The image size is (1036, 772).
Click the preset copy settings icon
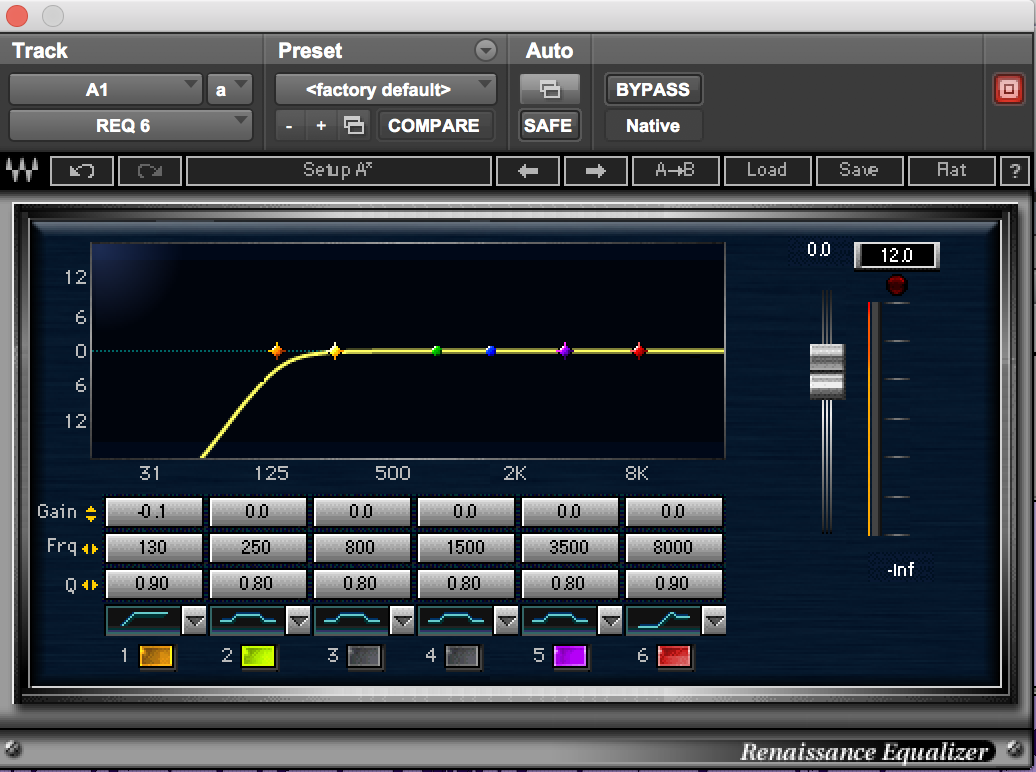(x=353, y=125)
